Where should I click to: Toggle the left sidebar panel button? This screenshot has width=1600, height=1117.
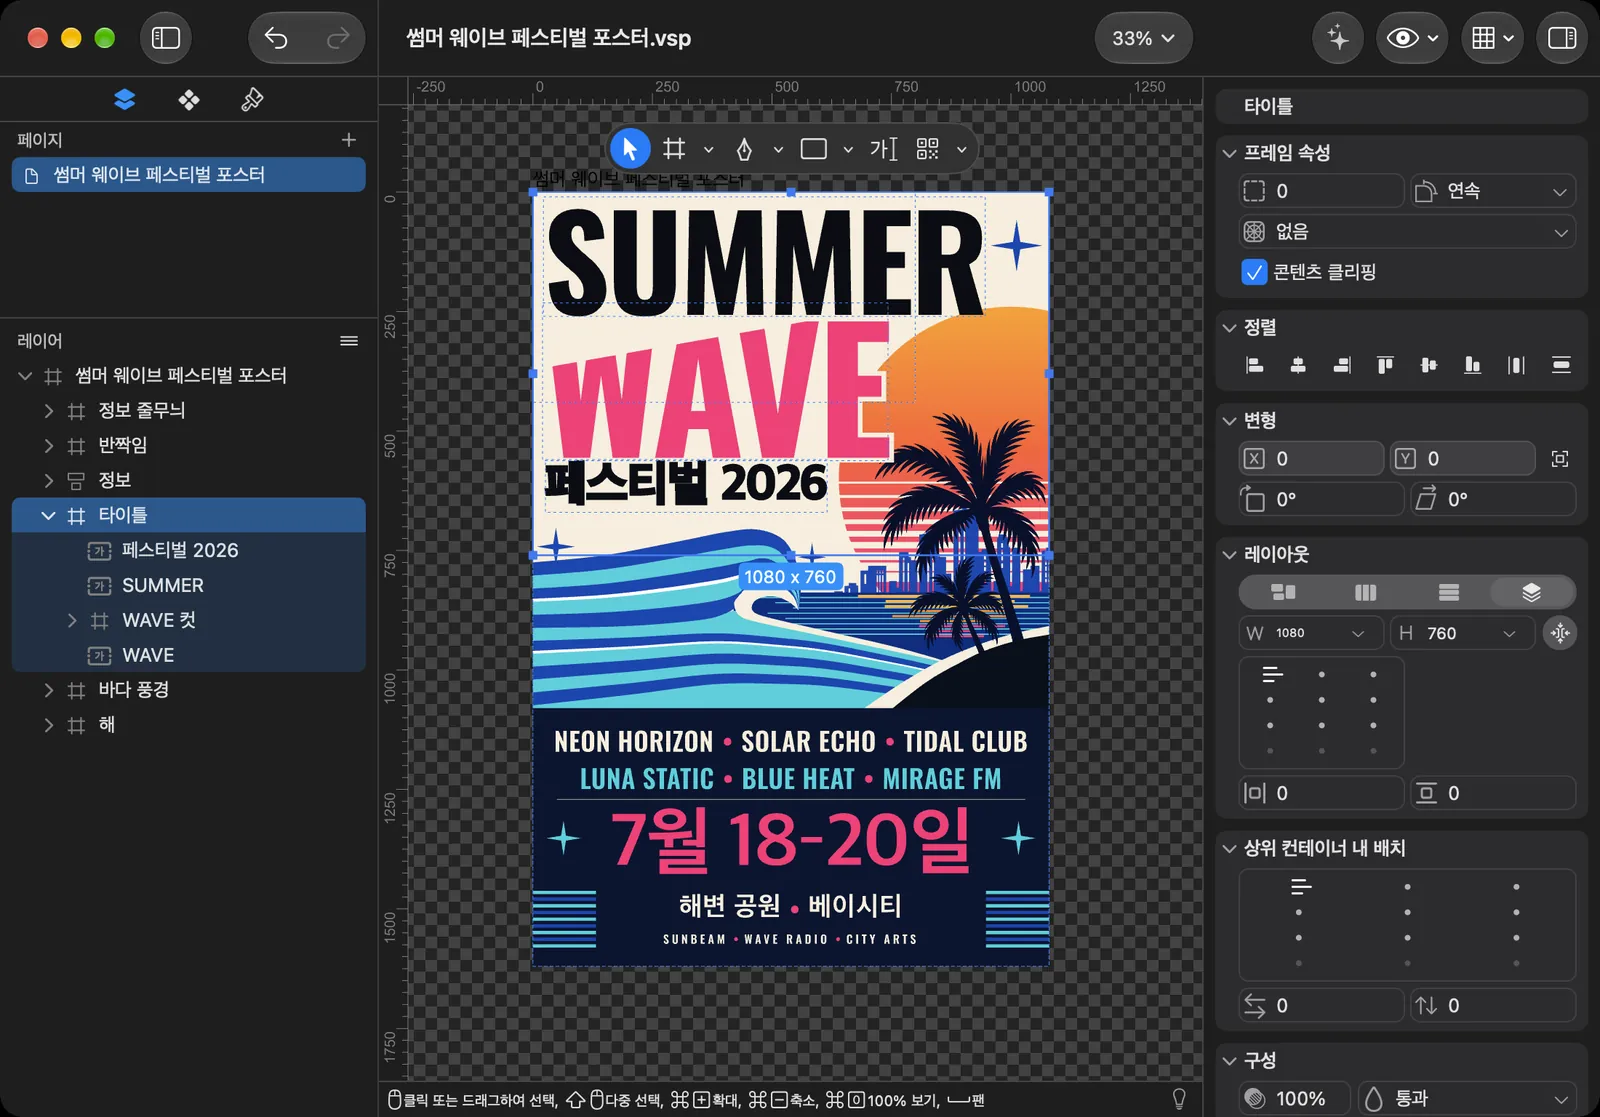click(166, 38)
